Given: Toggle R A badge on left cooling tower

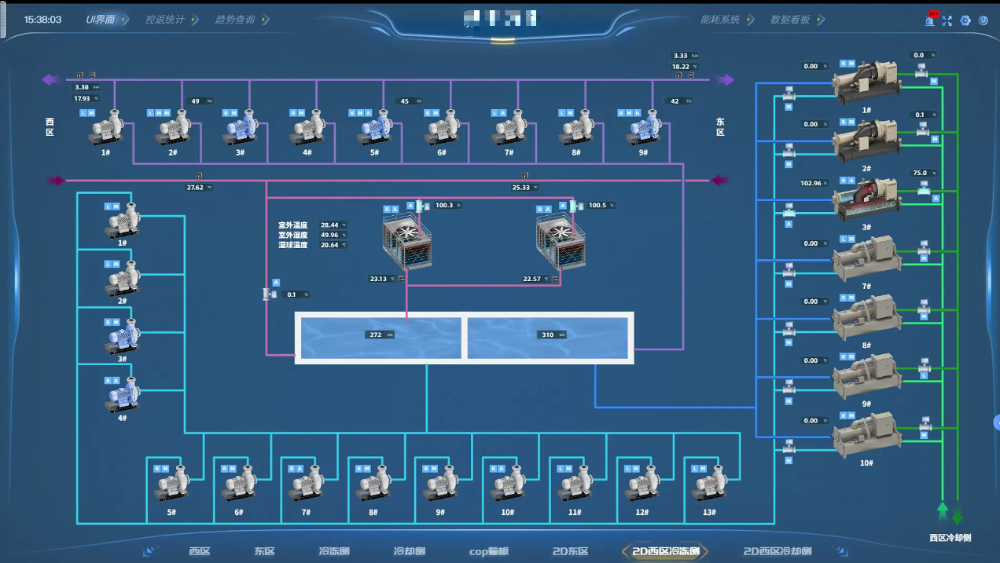Looking at the screenshot, I should tap(391, 209).
